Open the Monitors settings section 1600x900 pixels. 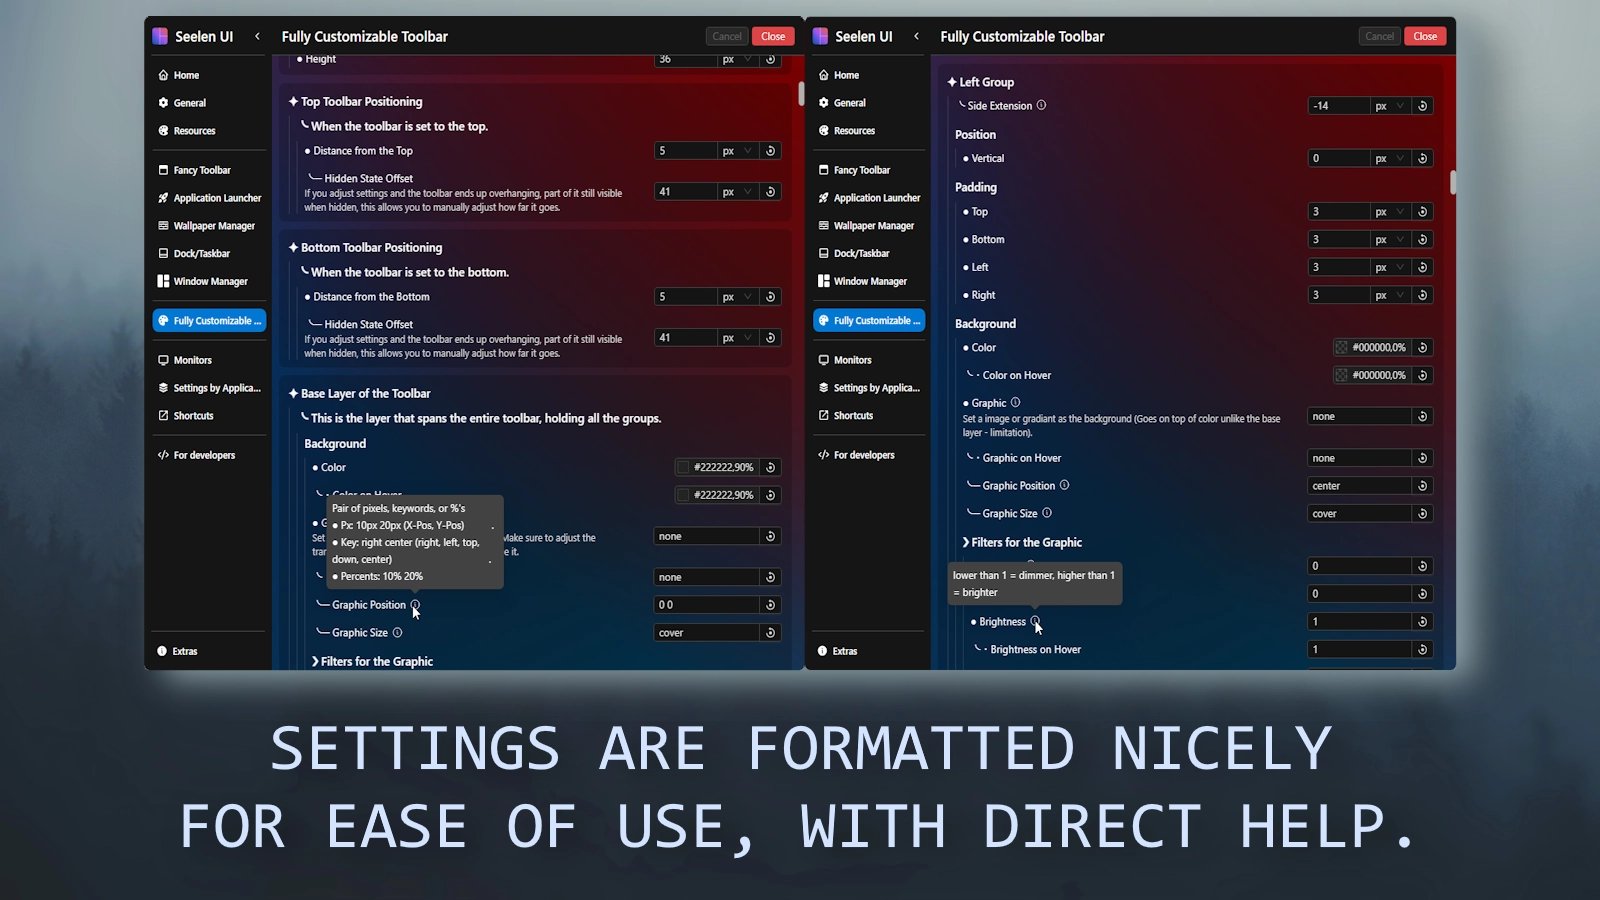(x=192, y=359)
